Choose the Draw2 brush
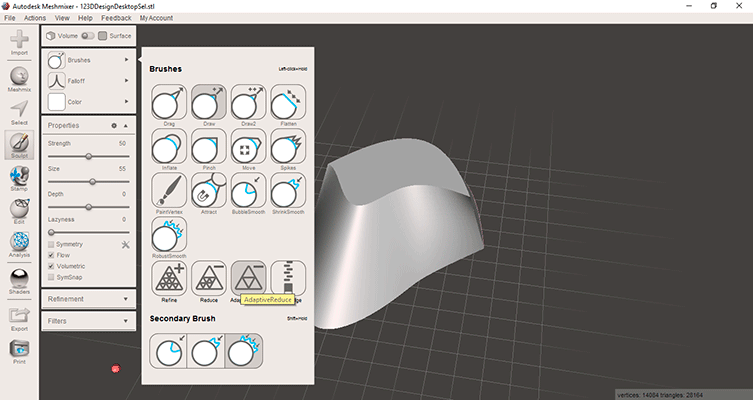This screenshot has height=400, width=753. (249, 102)
